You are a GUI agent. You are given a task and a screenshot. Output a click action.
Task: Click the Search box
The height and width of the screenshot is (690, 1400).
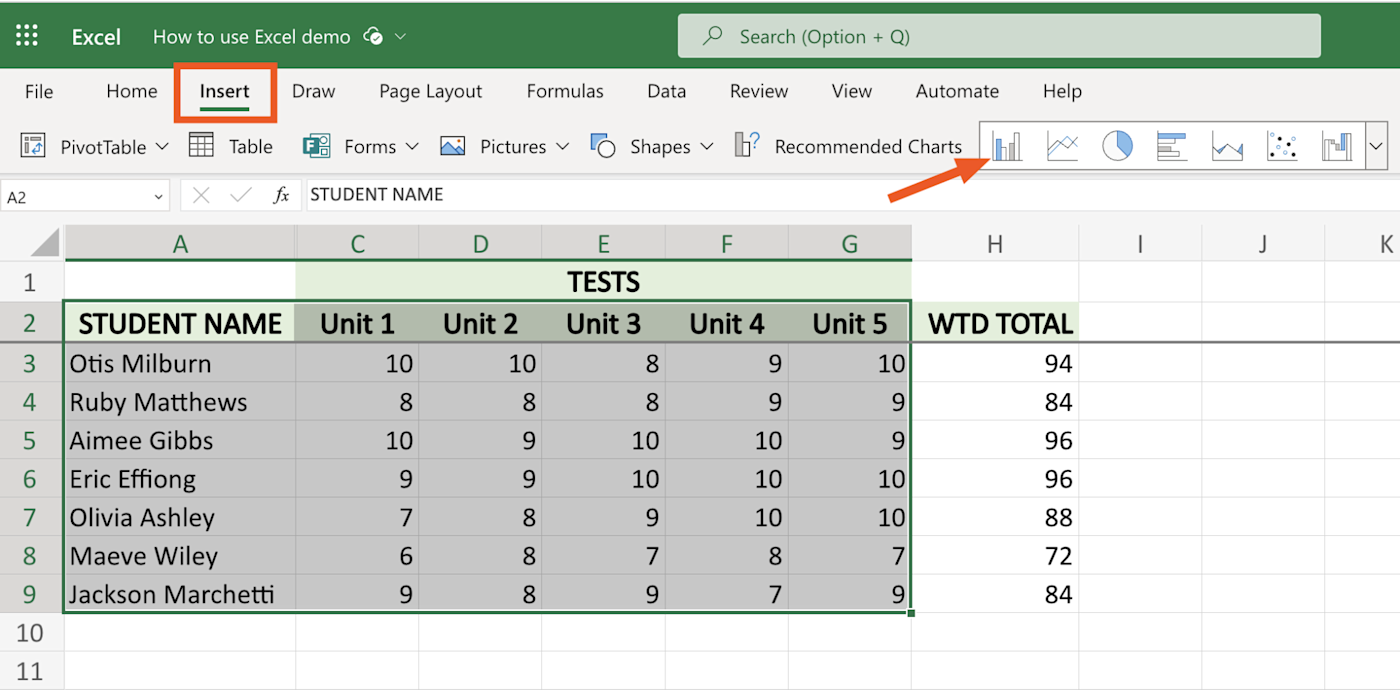(998, 37)
